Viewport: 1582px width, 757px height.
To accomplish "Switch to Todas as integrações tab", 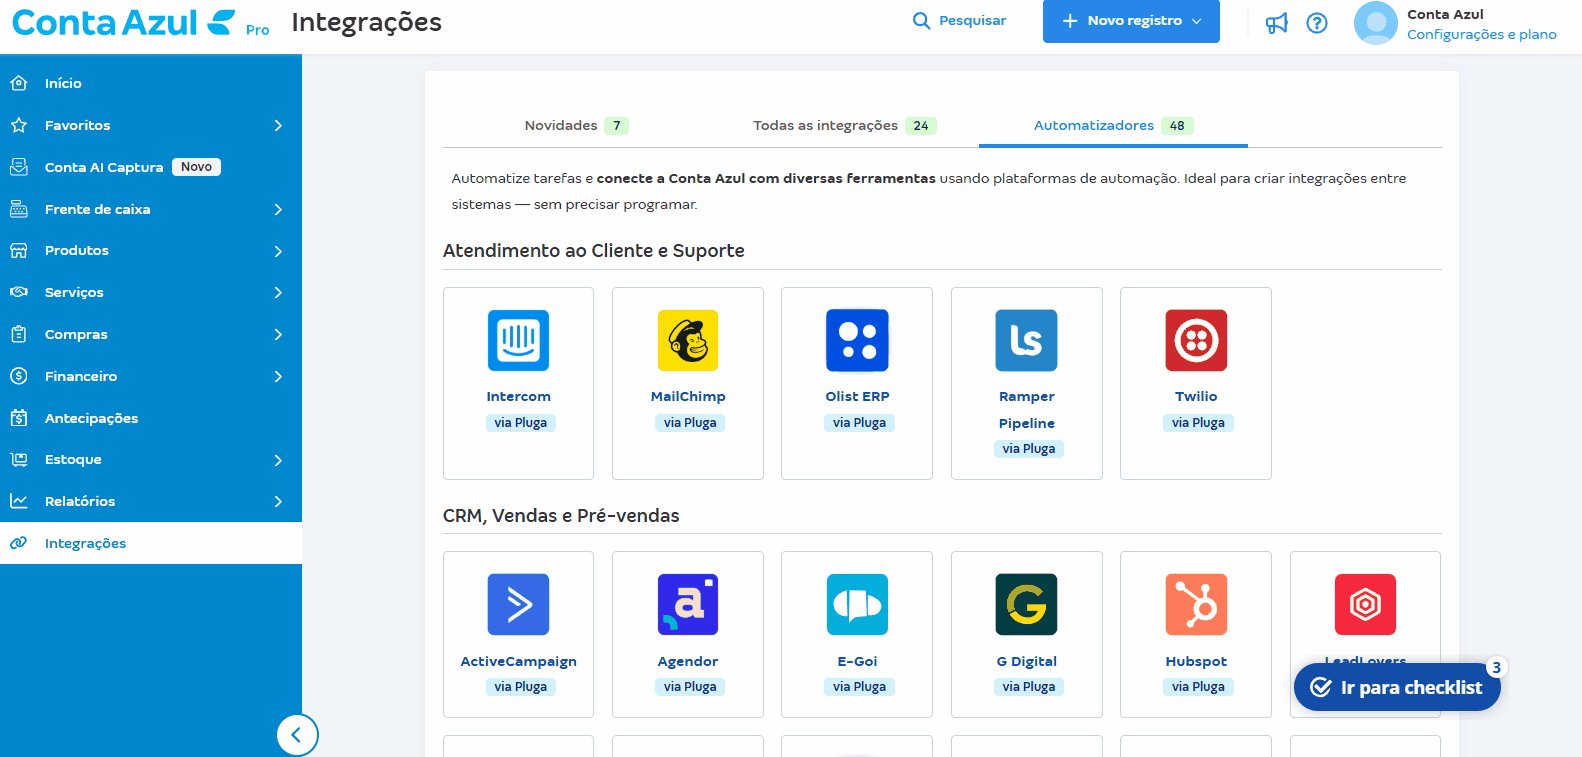I will (x=844, y=125).
